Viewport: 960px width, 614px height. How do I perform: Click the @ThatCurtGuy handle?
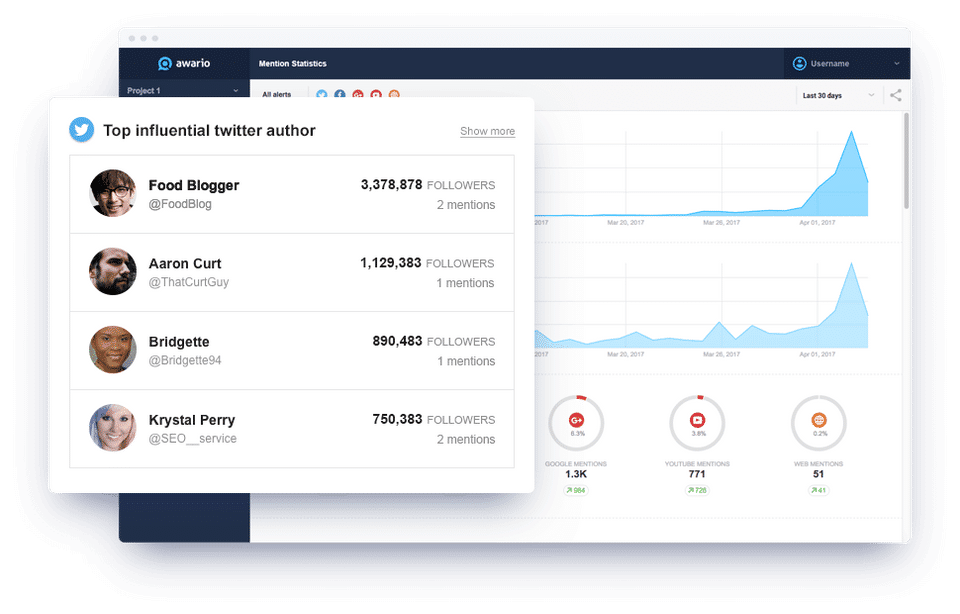[x=189, y=282]
